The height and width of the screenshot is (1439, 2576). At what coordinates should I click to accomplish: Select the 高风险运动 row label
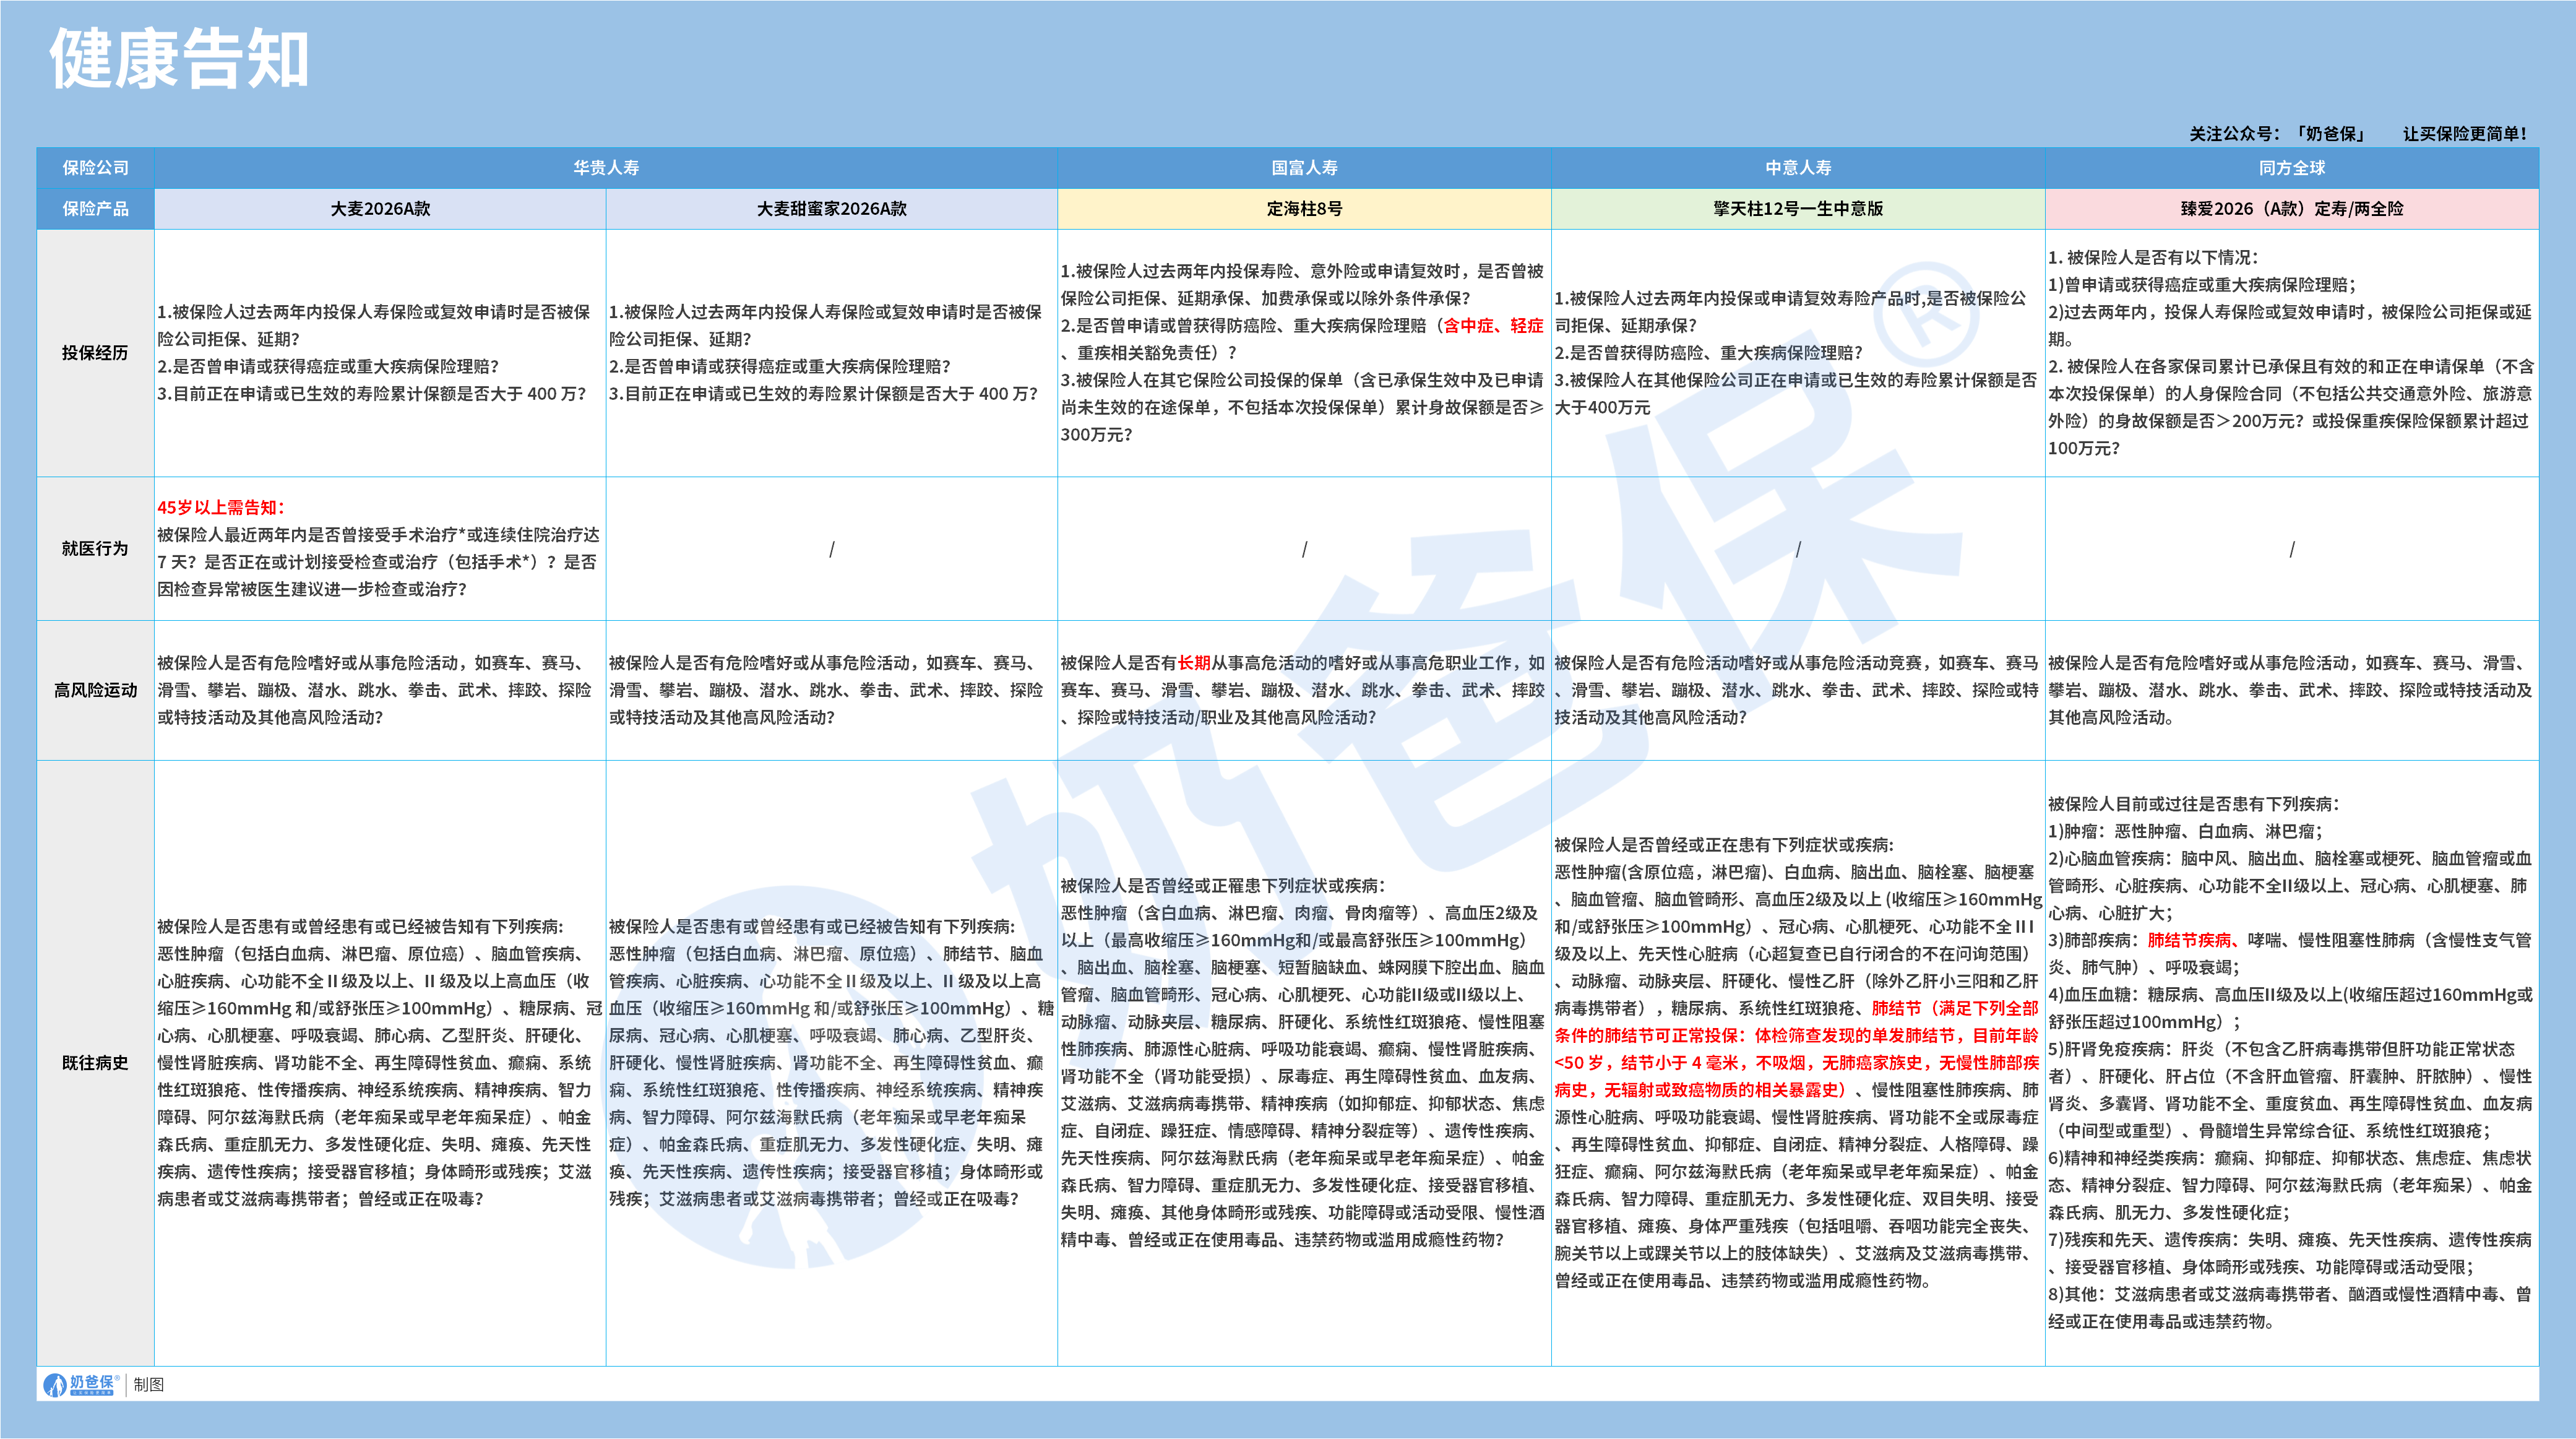pyautogui.click(x=95, y=690)
